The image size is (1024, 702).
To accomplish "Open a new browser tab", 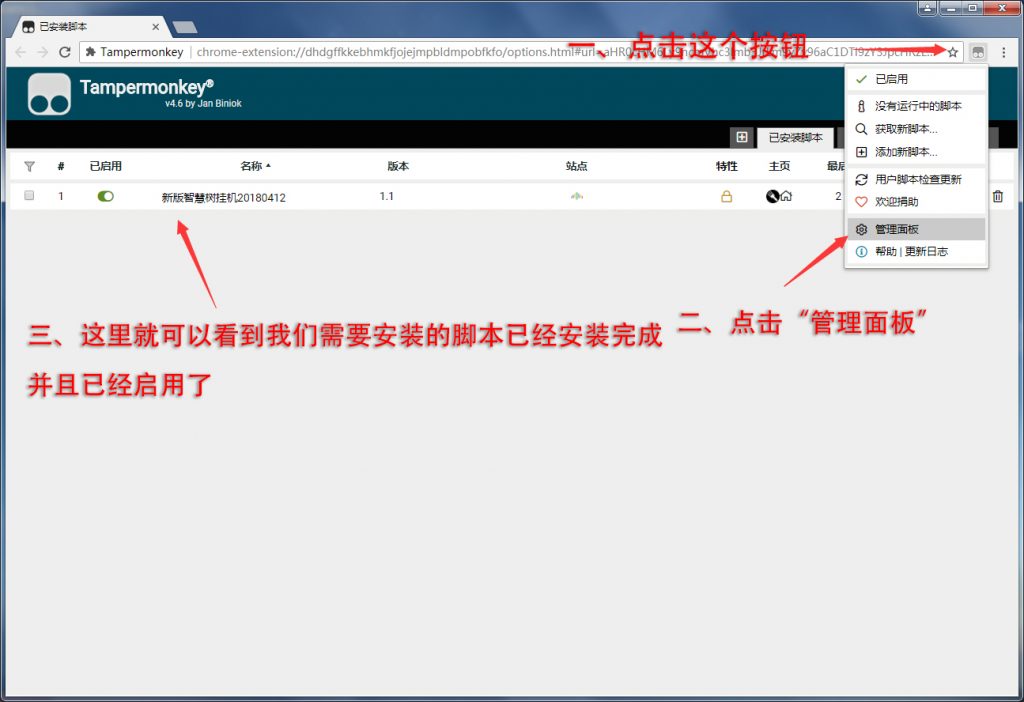I will (x=185, y=27).
